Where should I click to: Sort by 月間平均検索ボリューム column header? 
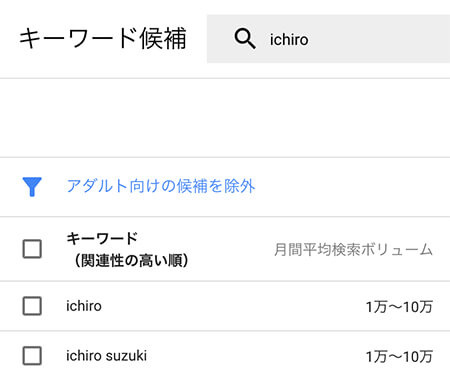353,250
